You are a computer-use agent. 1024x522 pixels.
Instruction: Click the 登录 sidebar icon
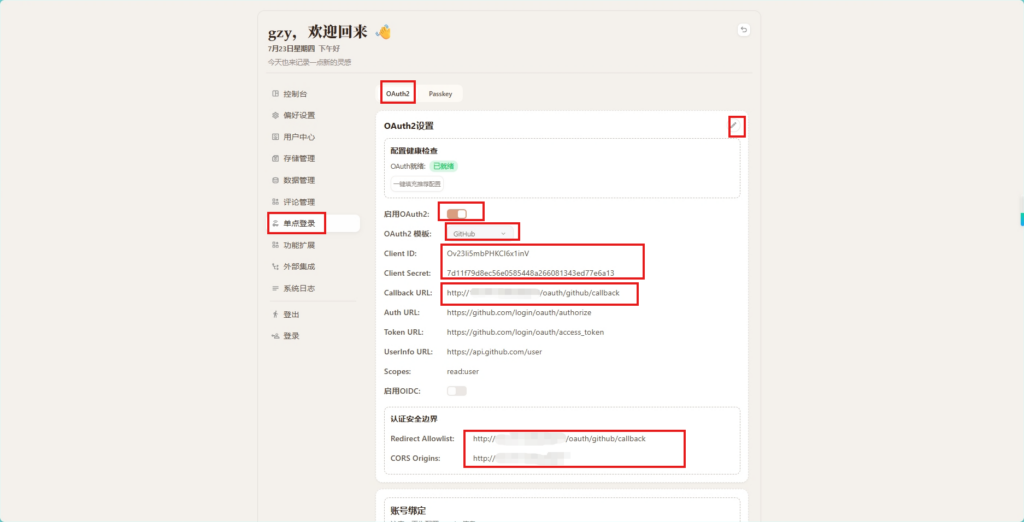click(275, 336)
